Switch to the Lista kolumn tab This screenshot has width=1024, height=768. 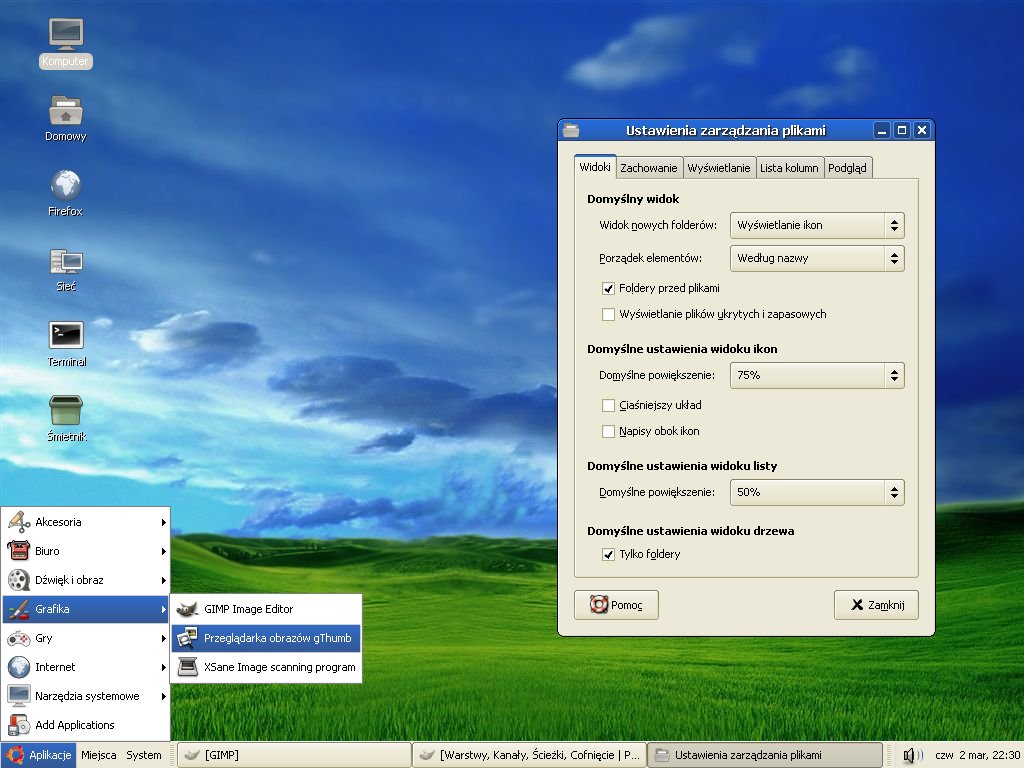789,168
